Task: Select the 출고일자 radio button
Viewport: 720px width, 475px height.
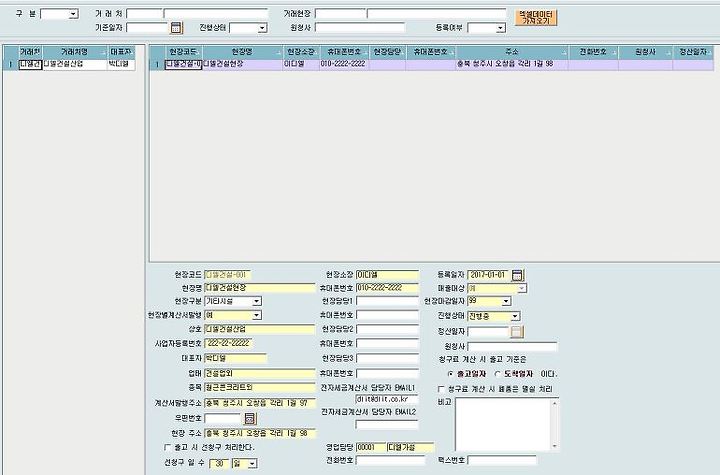Action: coord(450,374)
